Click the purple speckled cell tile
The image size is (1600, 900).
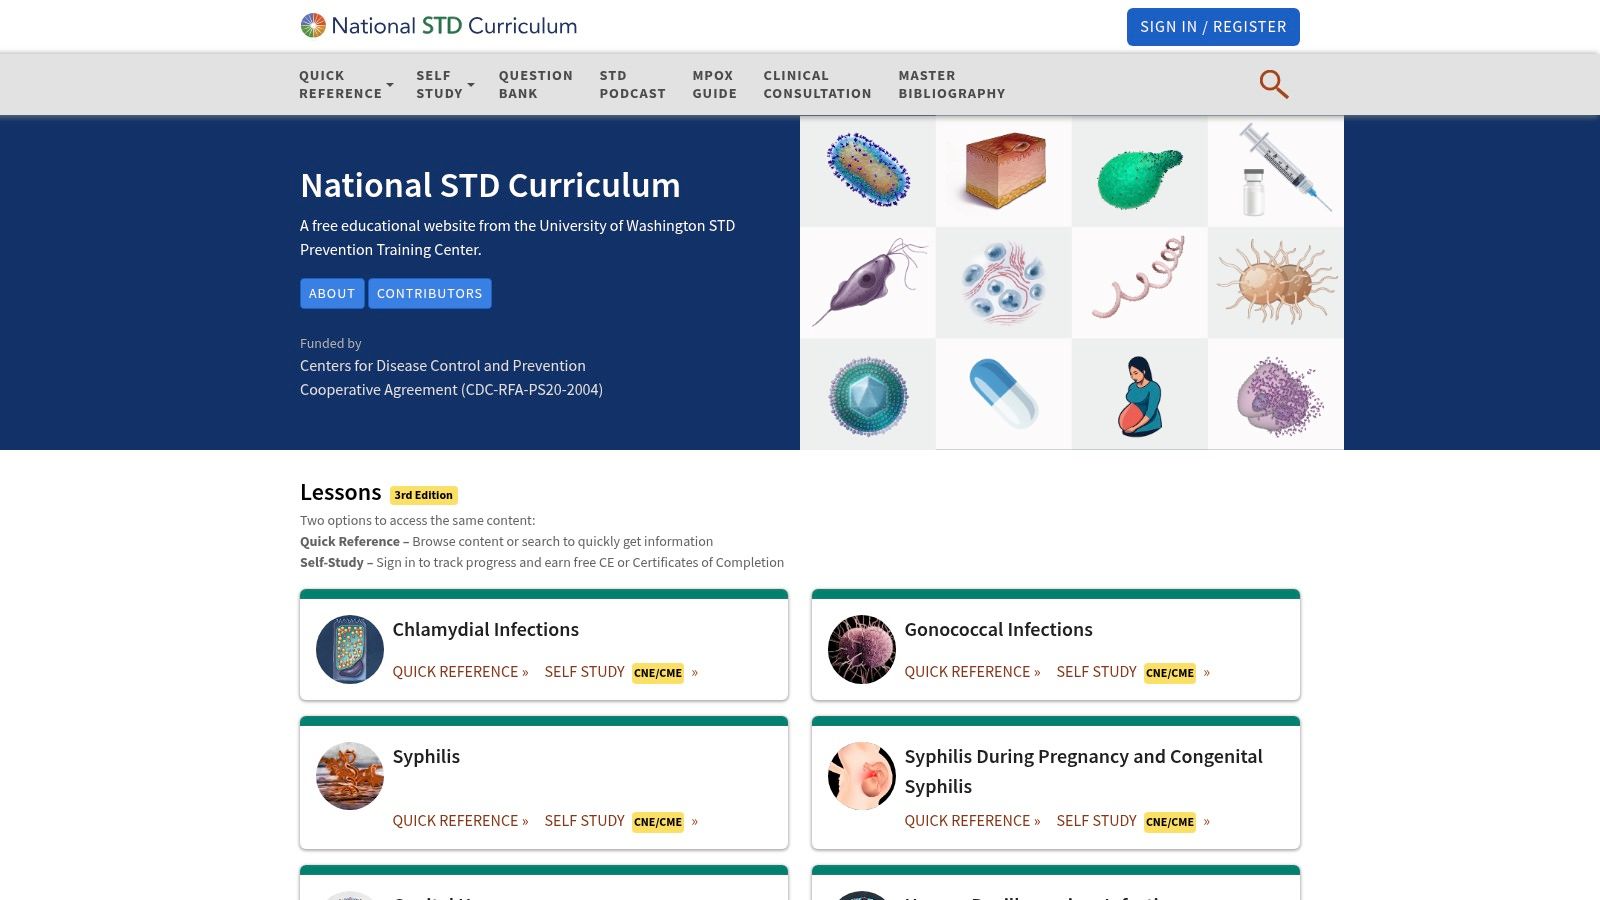click(1276, 394)
